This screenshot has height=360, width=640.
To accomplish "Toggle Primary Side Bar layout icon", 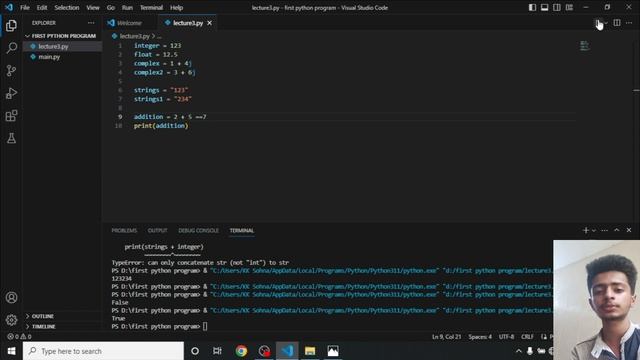I will tap(532, 7).
